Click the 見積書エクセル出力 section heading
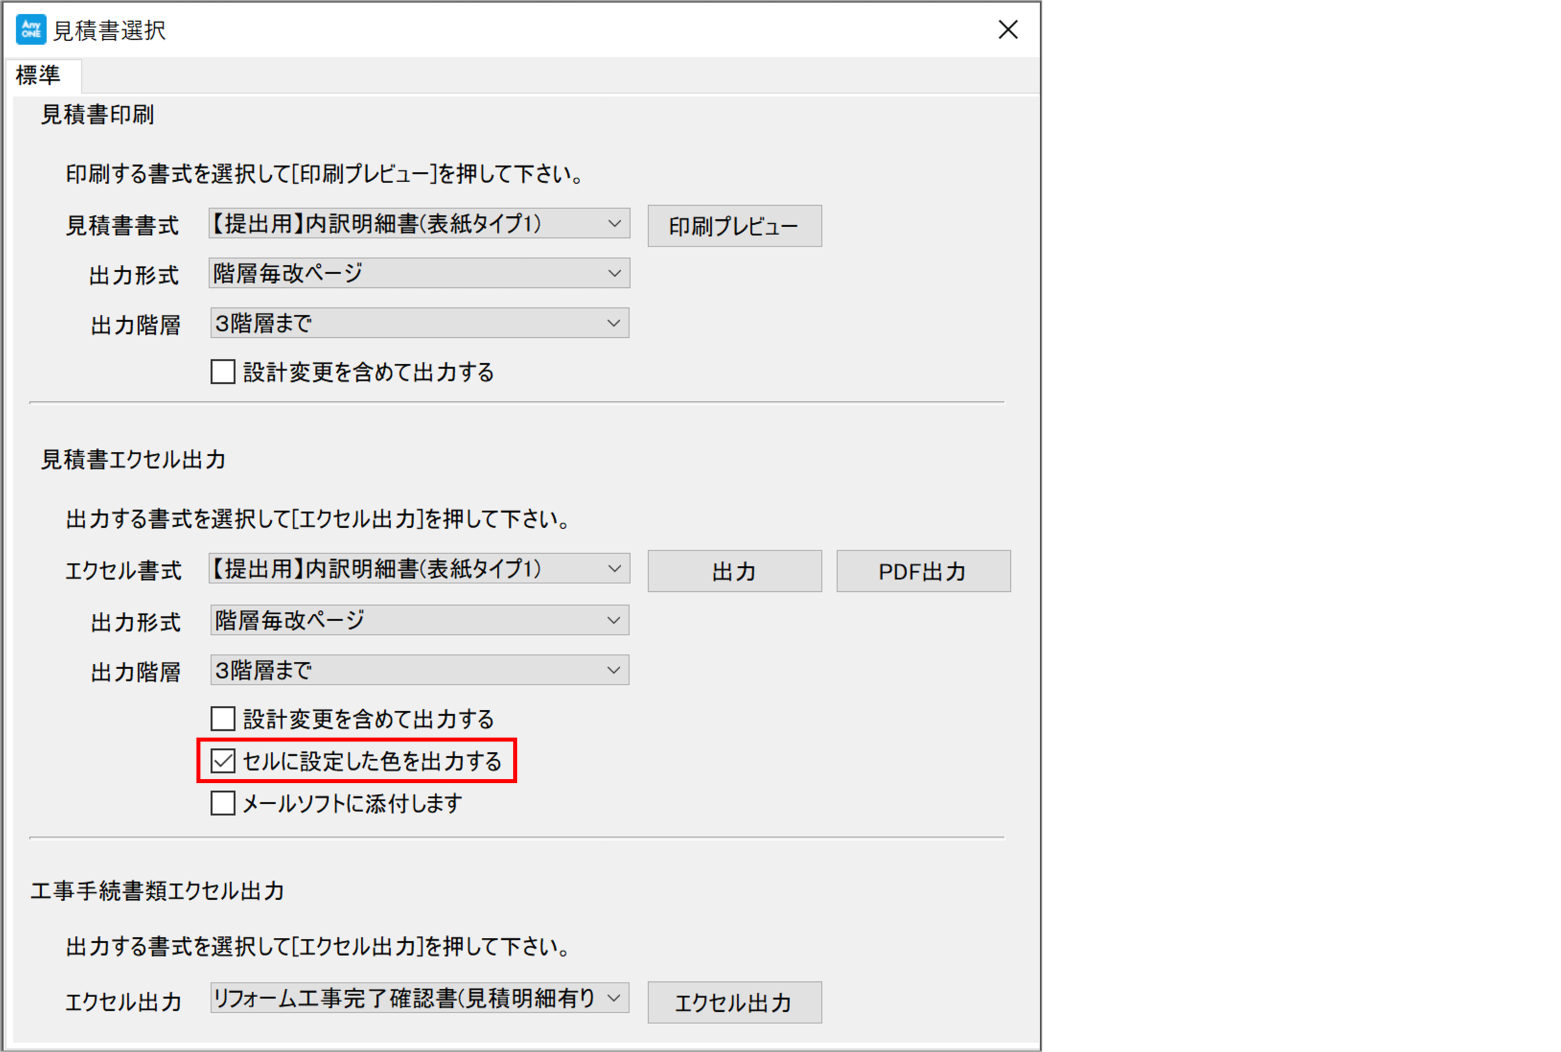1561x1052 pixels. pyautogui.click(x=133, y=460)
